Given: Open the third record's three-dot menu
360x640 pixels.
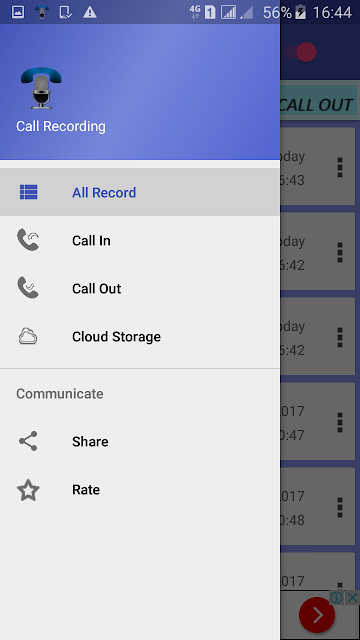Looking at the screenshot, I should (x=340, y=337).
